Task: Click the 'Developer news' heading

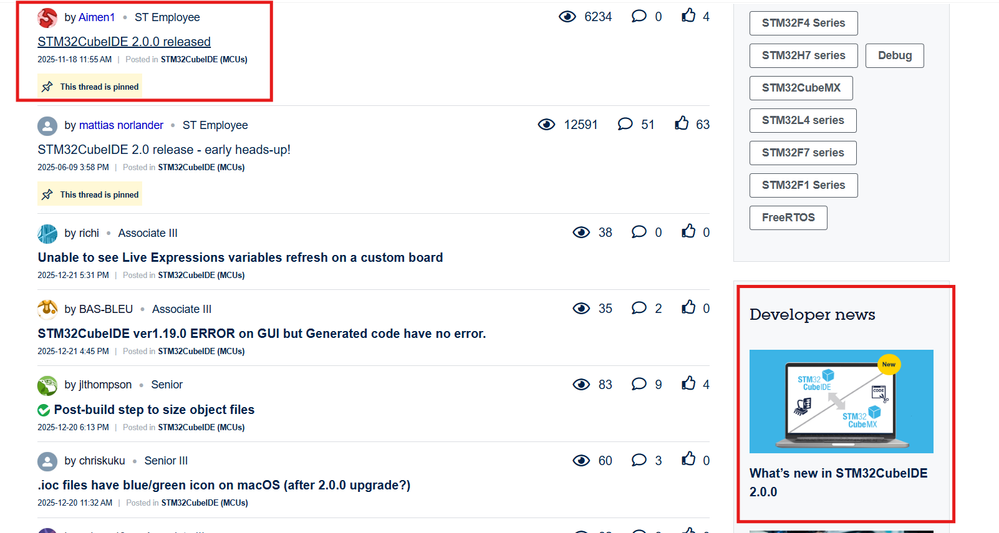Action: (812, 315)
